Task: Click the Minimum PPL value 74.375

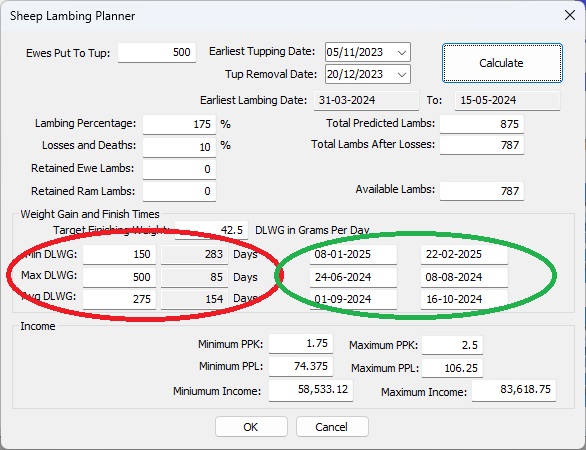Action: [x=301, y=366]
